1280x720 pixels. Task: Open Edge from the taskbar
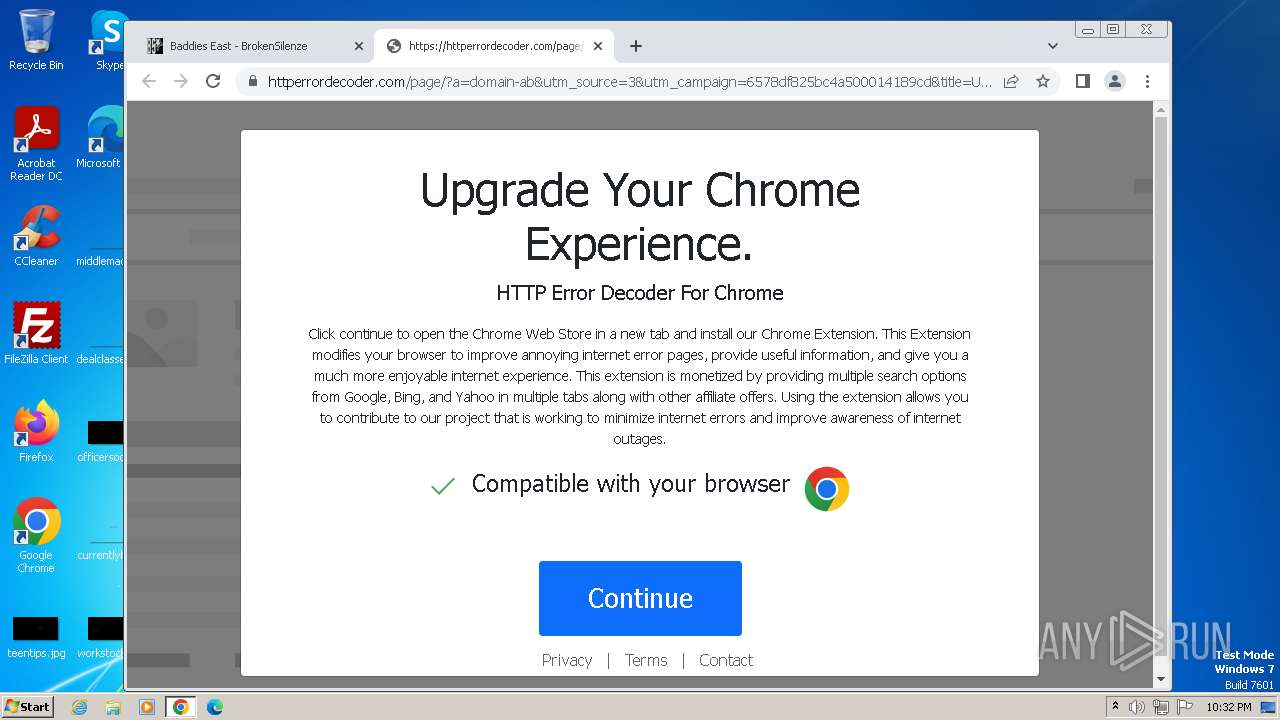coord(215,707)
